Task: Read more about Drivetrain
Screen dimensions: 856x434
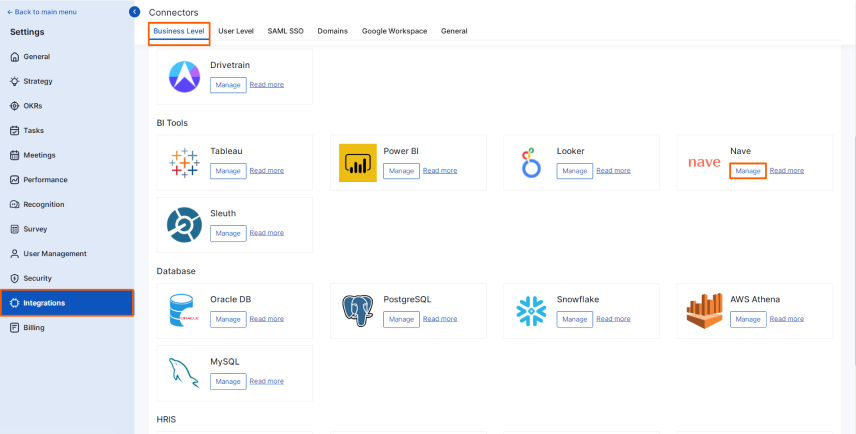Action: [266, 85]
